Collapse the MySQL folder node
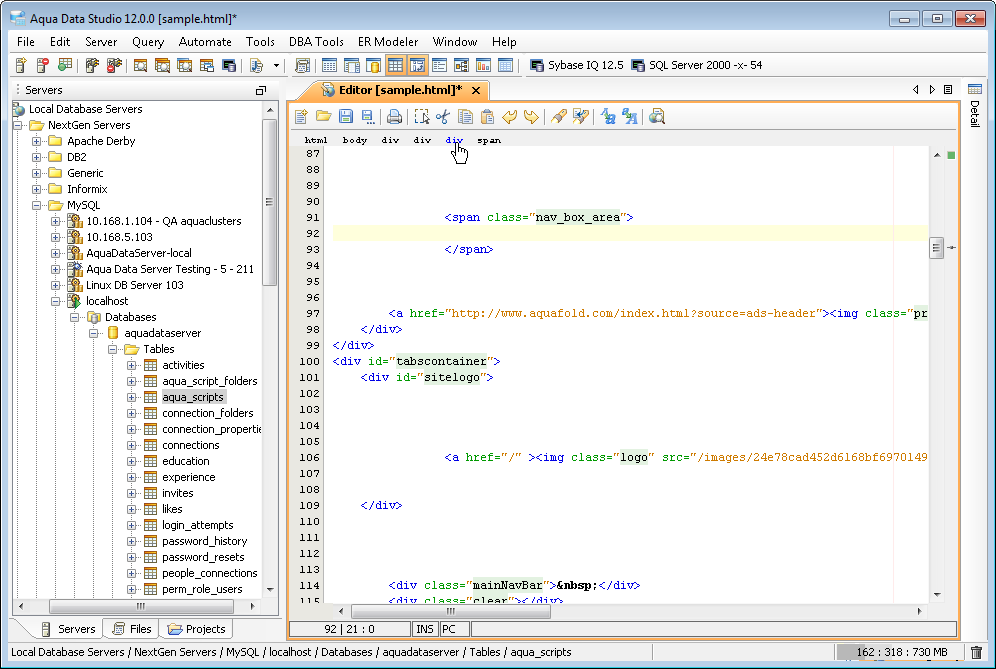The image size is (996, 669). pyautogui.click(x=37, y=205)
